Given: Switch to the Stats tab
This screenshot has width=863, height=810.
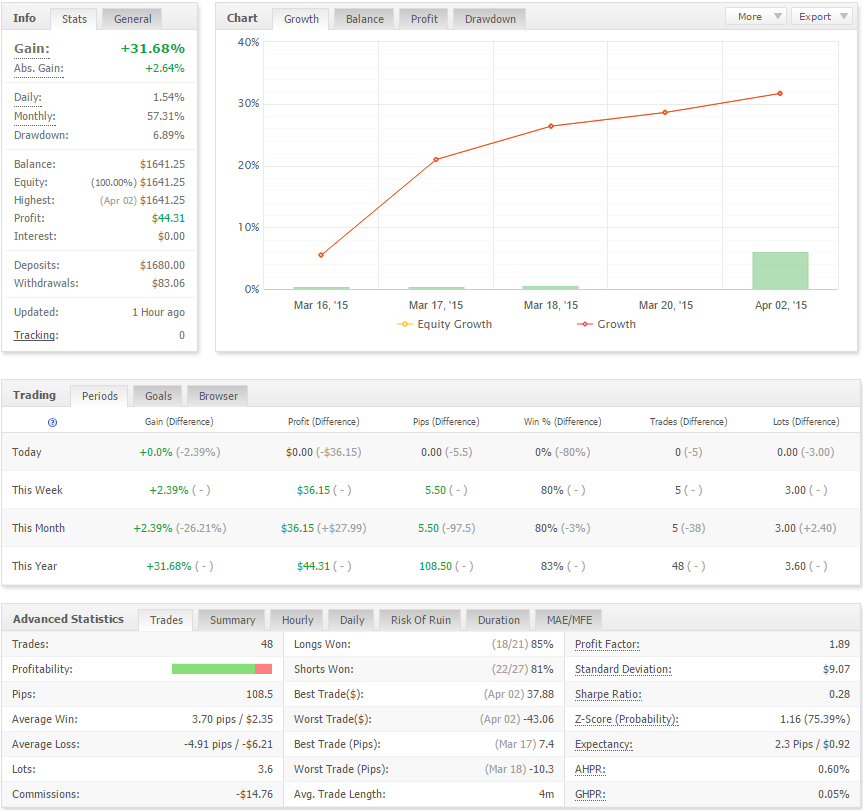Looking at the screenshot, I should (x=74, y=19).
